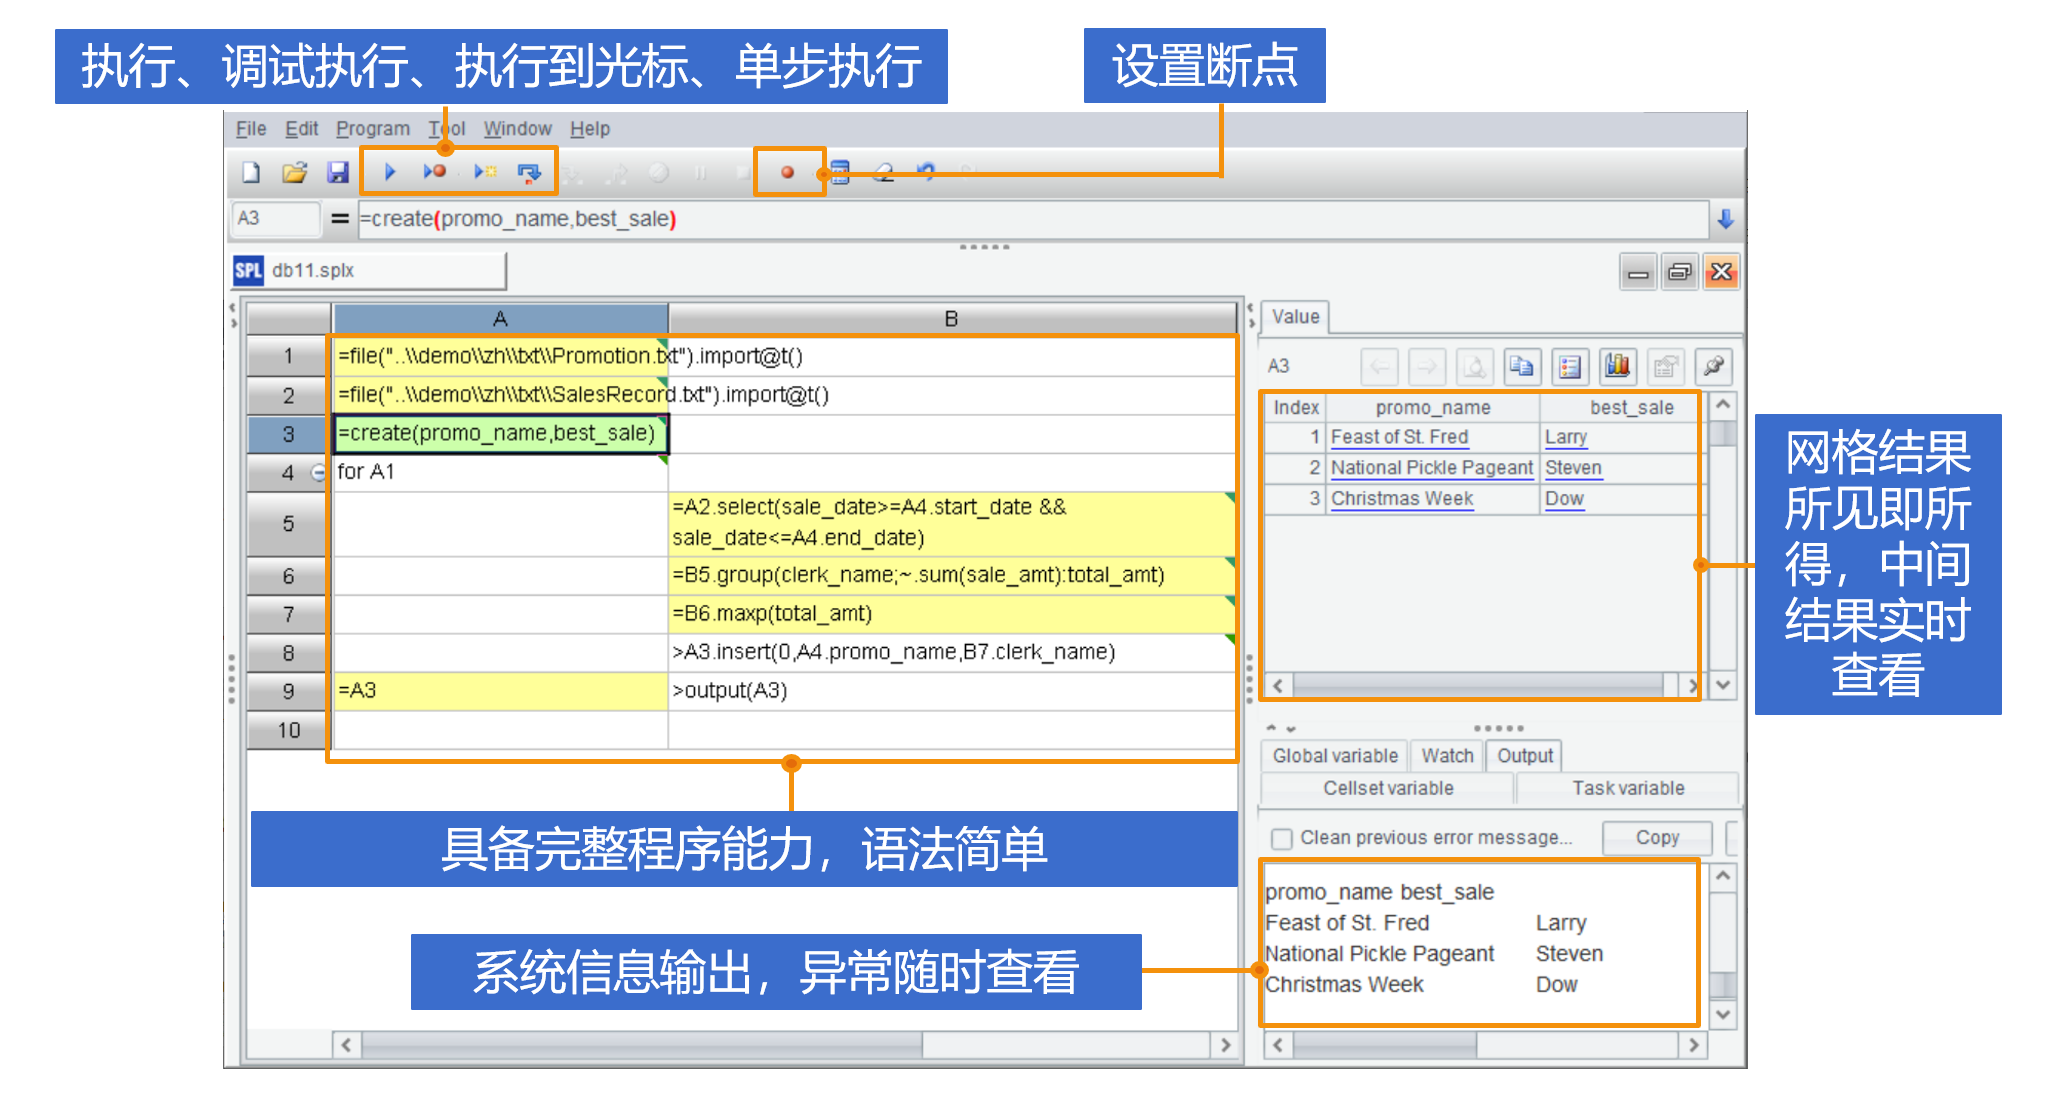Select column B header

(951, 318)
